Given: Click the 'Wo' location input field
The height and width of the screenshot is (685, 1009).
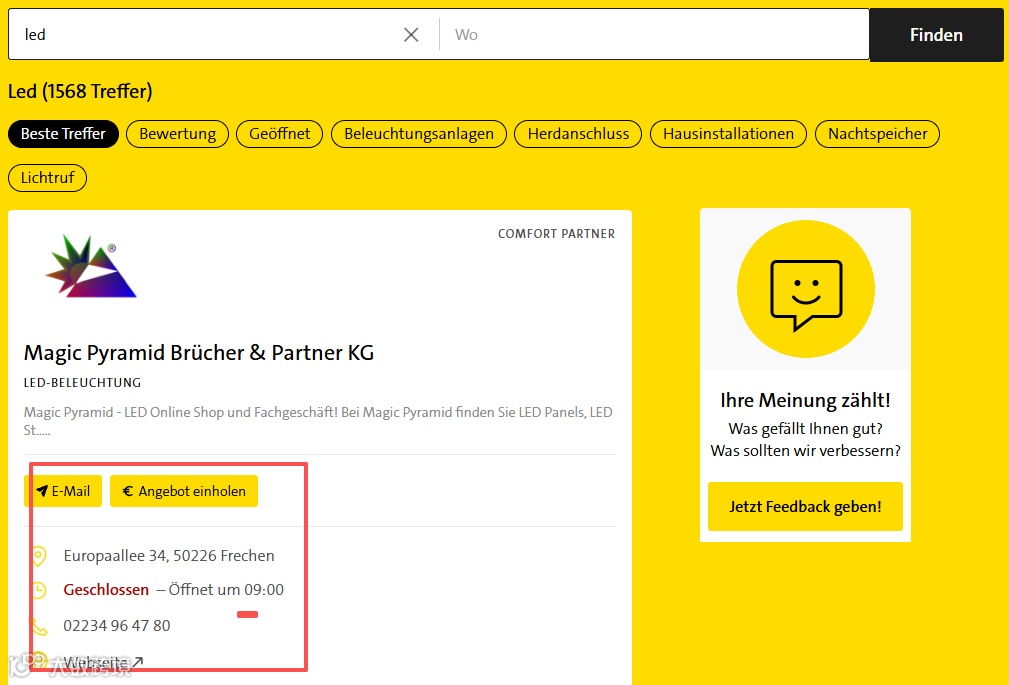Looking at the screenshot, I should [x=654, y=35].
